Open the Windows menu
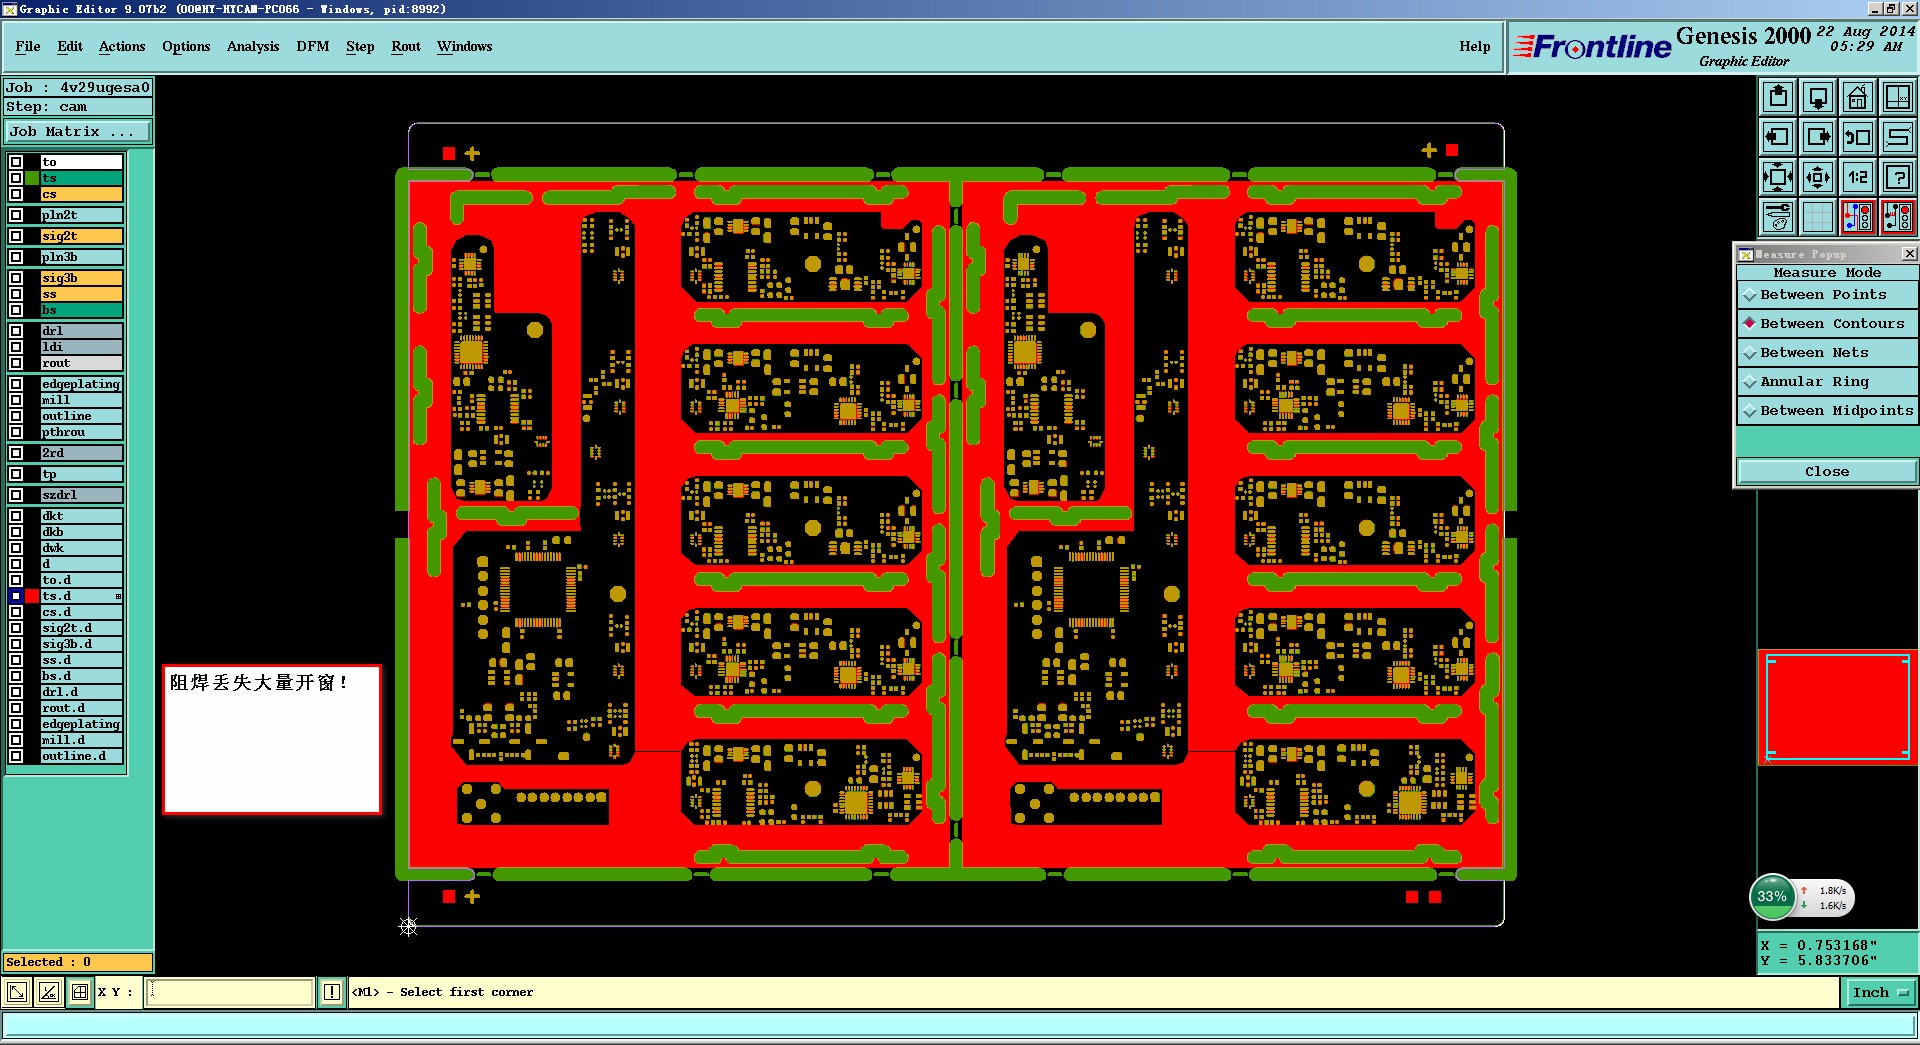This screenshot has height=1045, width=1920. pyautogui.click(x=465, y=46)
